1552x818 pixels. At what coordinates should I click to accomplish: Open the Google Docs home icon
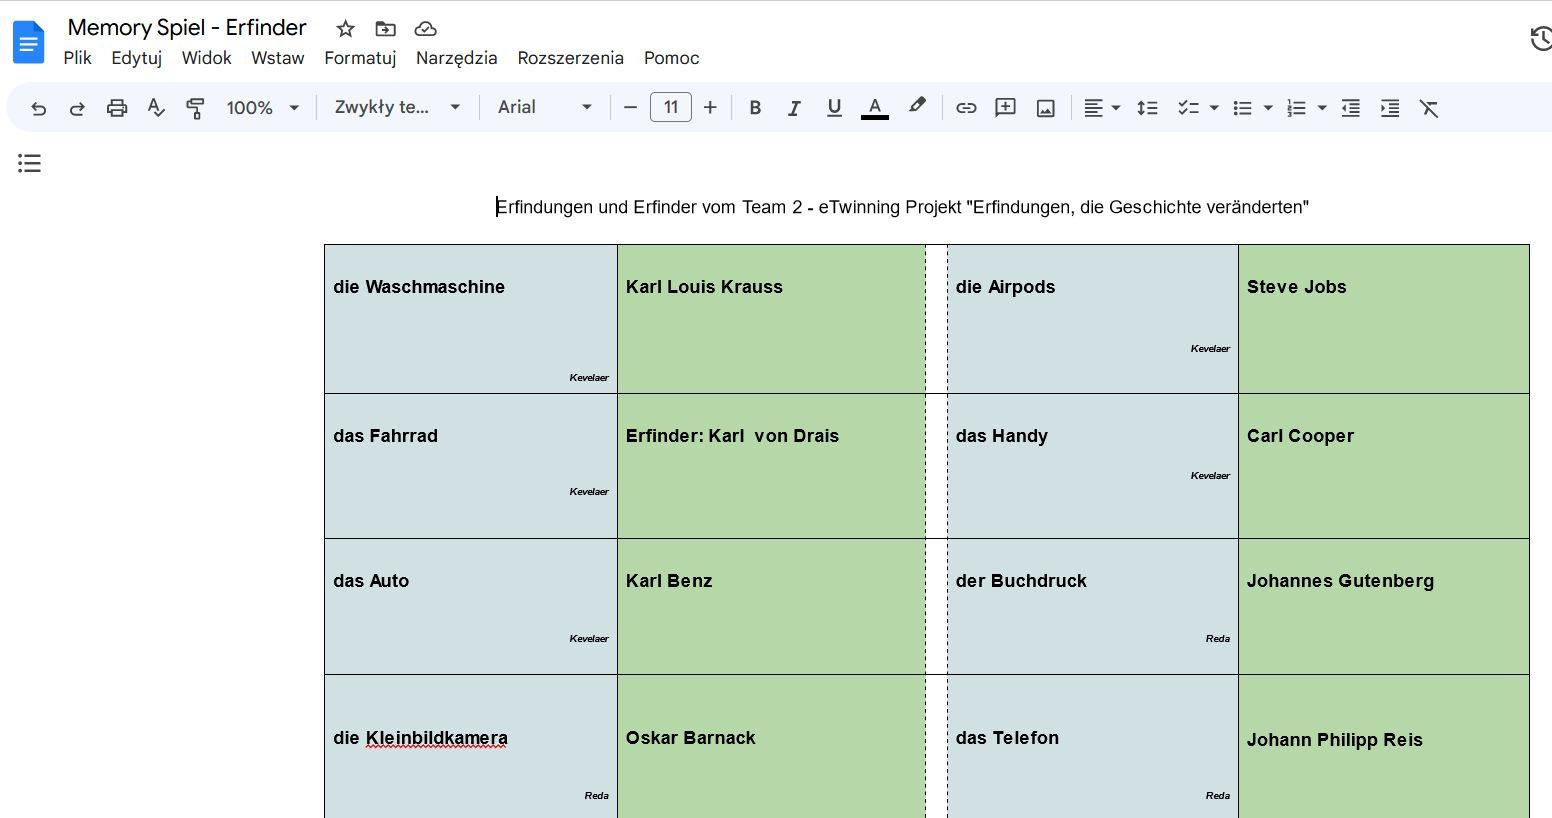pos(29,42)
